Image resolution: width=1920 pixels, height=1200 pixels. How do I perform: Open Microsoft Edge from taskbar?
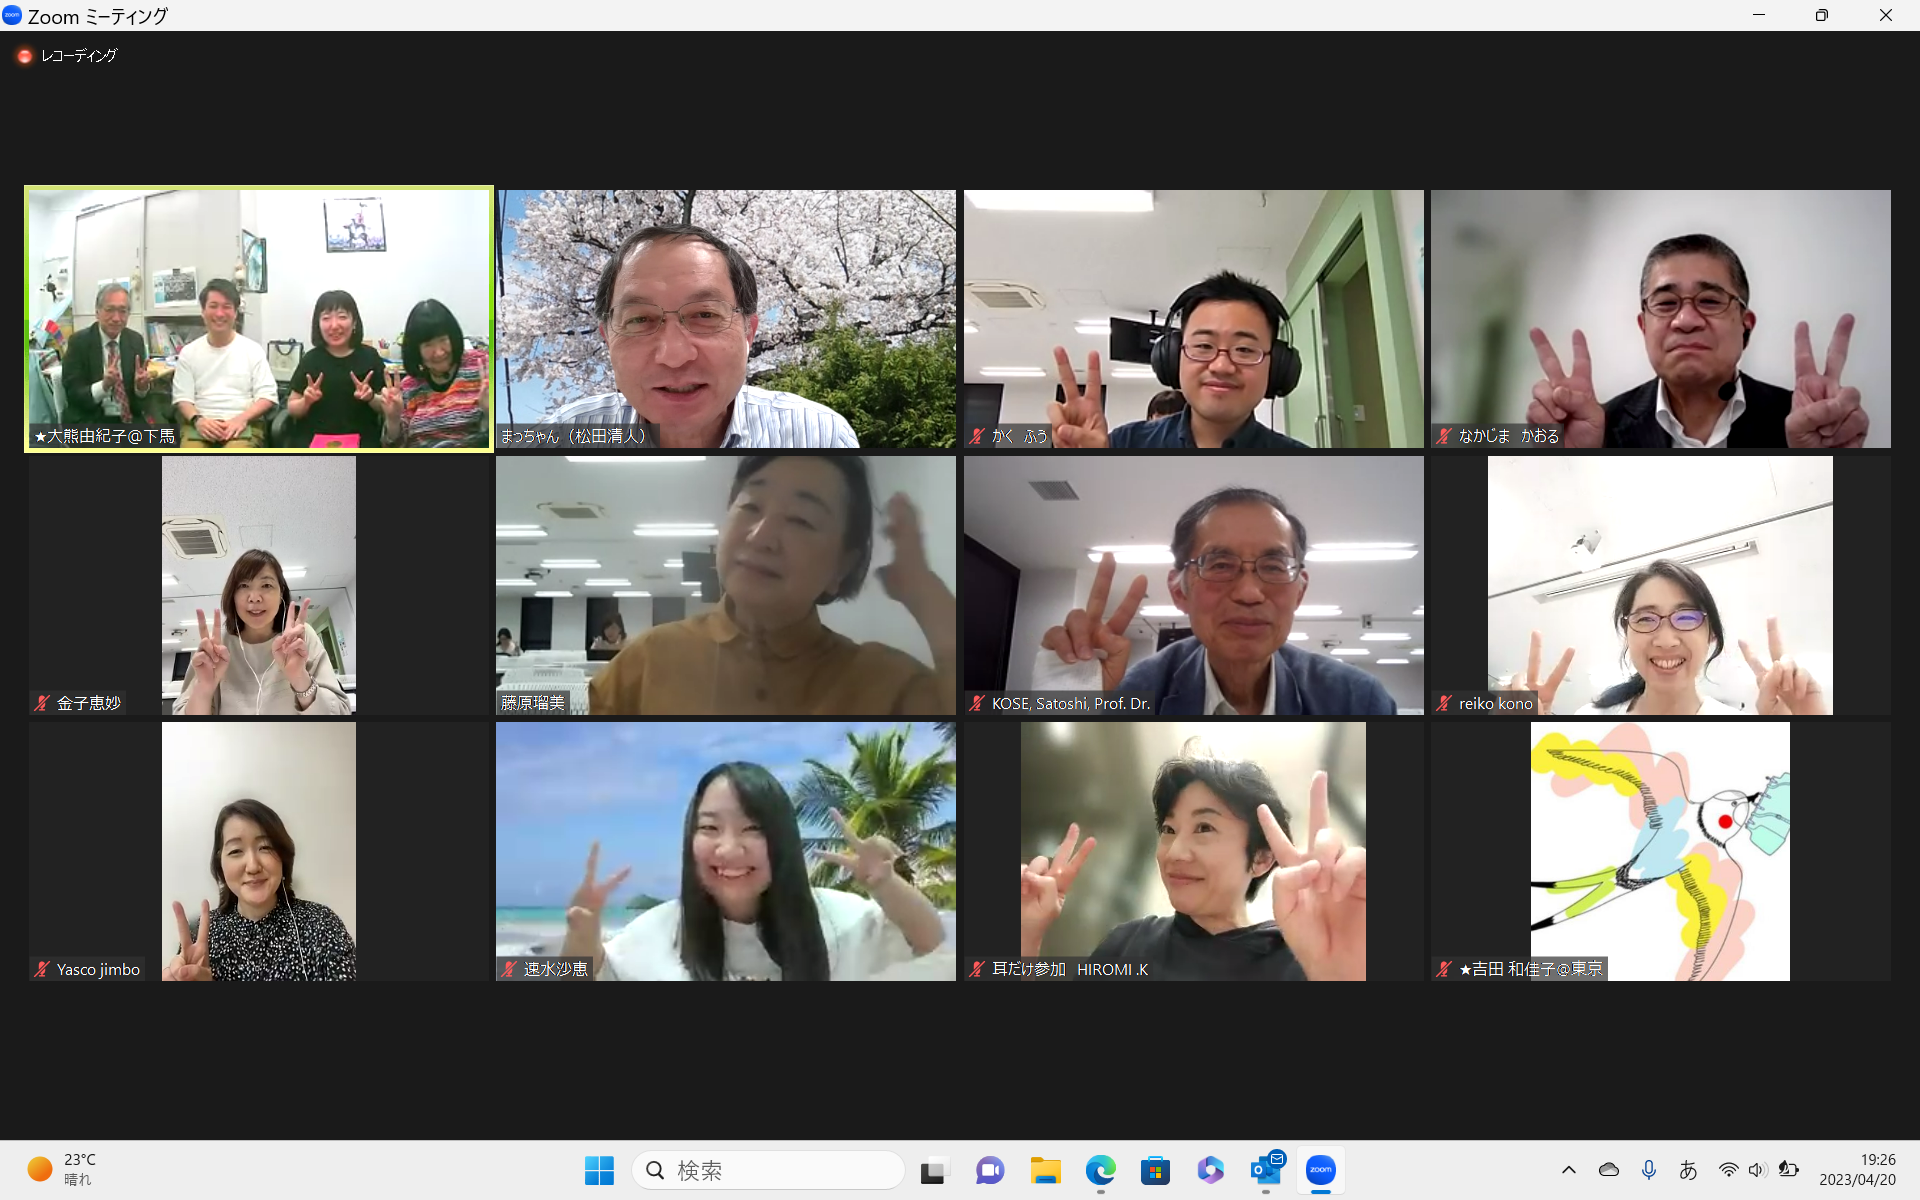1101,1170
